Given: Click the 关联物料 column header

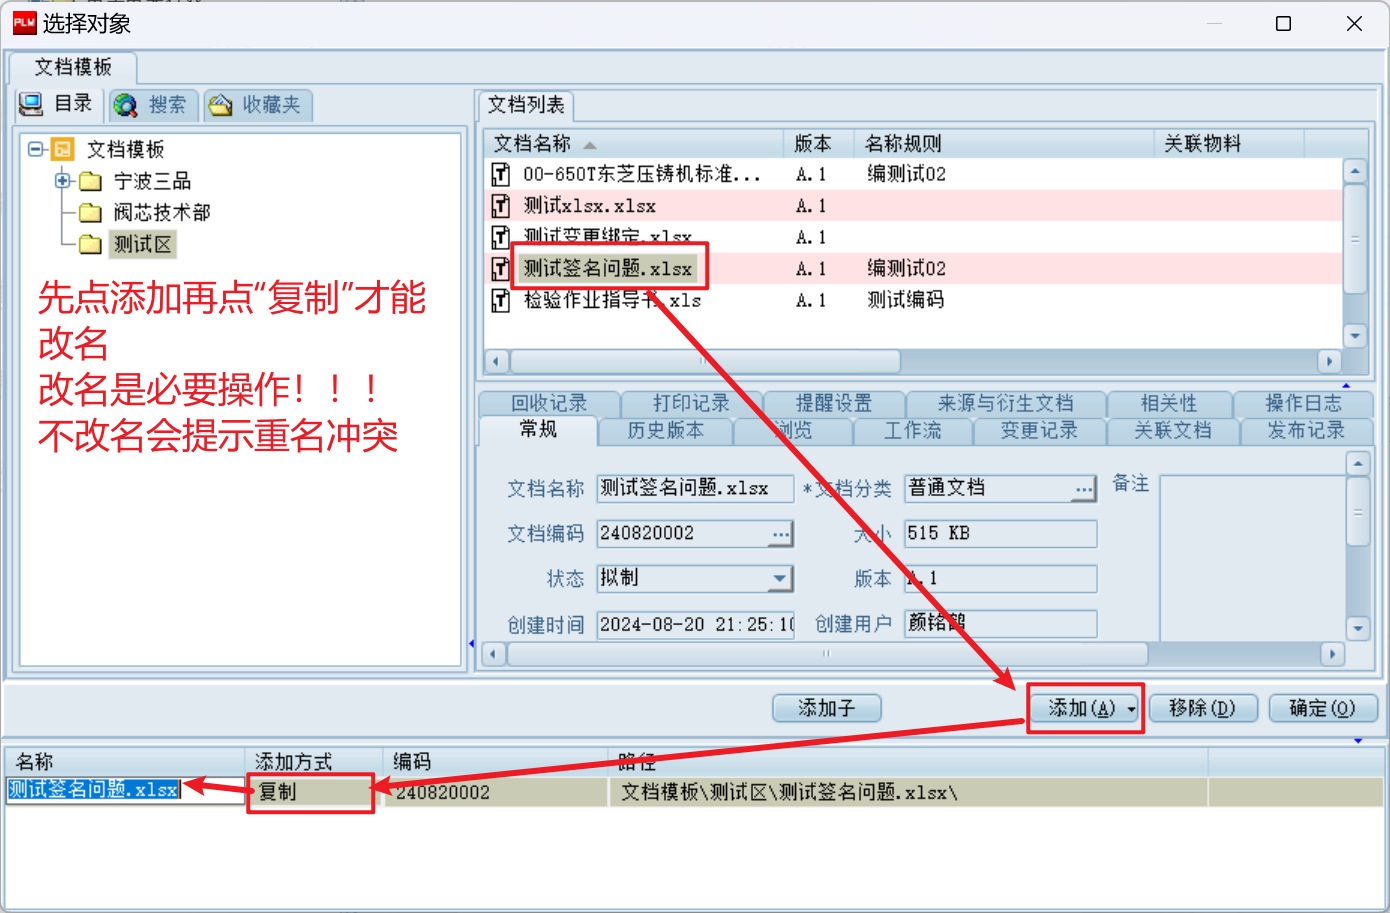Looking at the screenshot, I should pyautogui.click(x=1229, y=143).
